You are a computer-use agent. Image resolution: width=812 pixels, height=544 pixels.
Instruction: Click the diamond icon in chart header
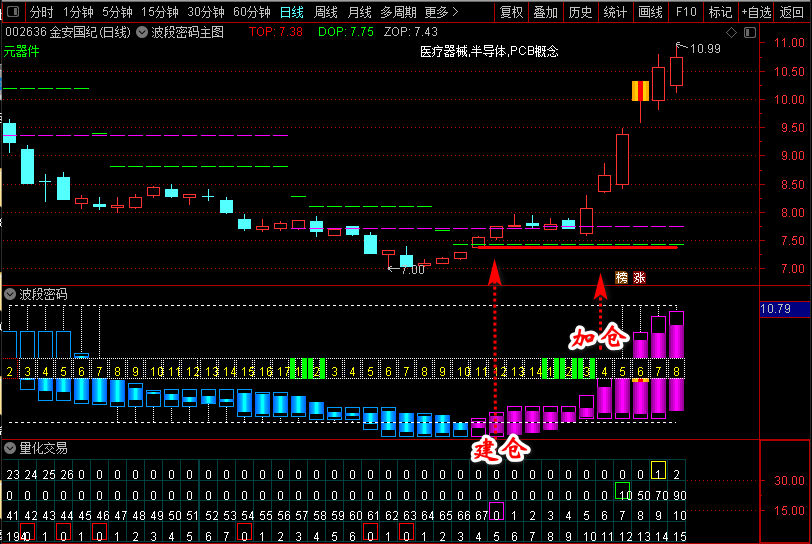coord(731,33)
